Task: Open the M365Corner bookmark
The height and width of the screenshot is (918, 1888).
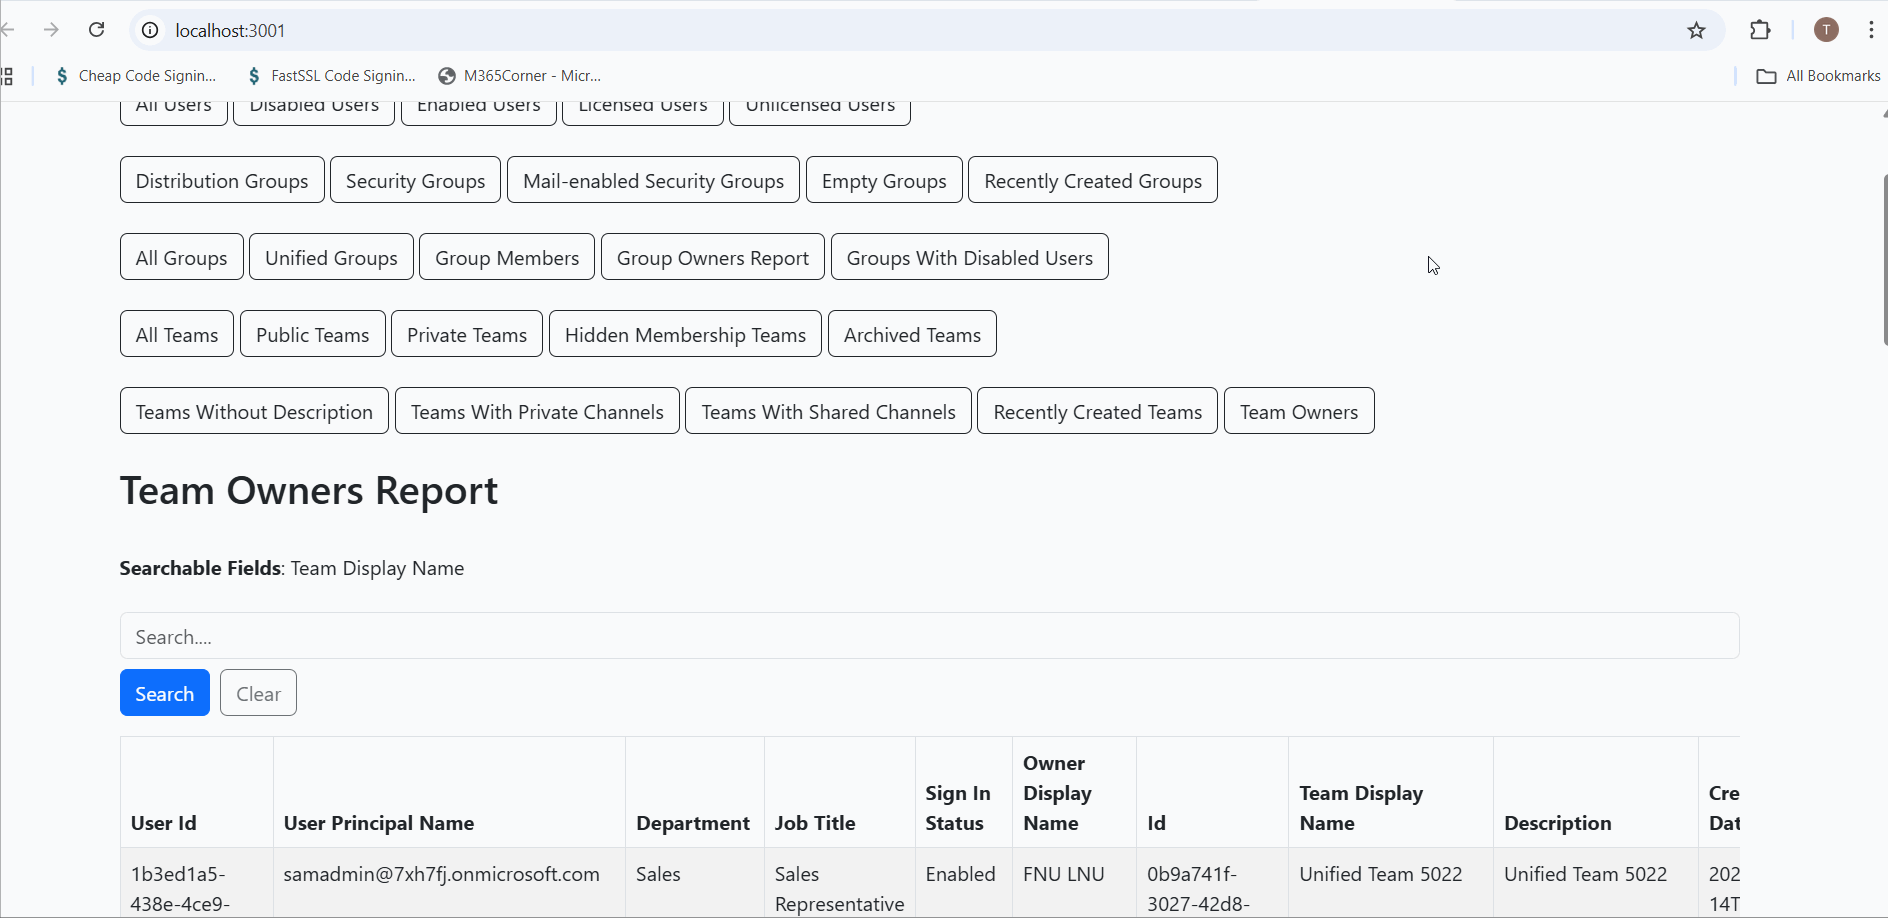Action: click(x=520, y=76)
